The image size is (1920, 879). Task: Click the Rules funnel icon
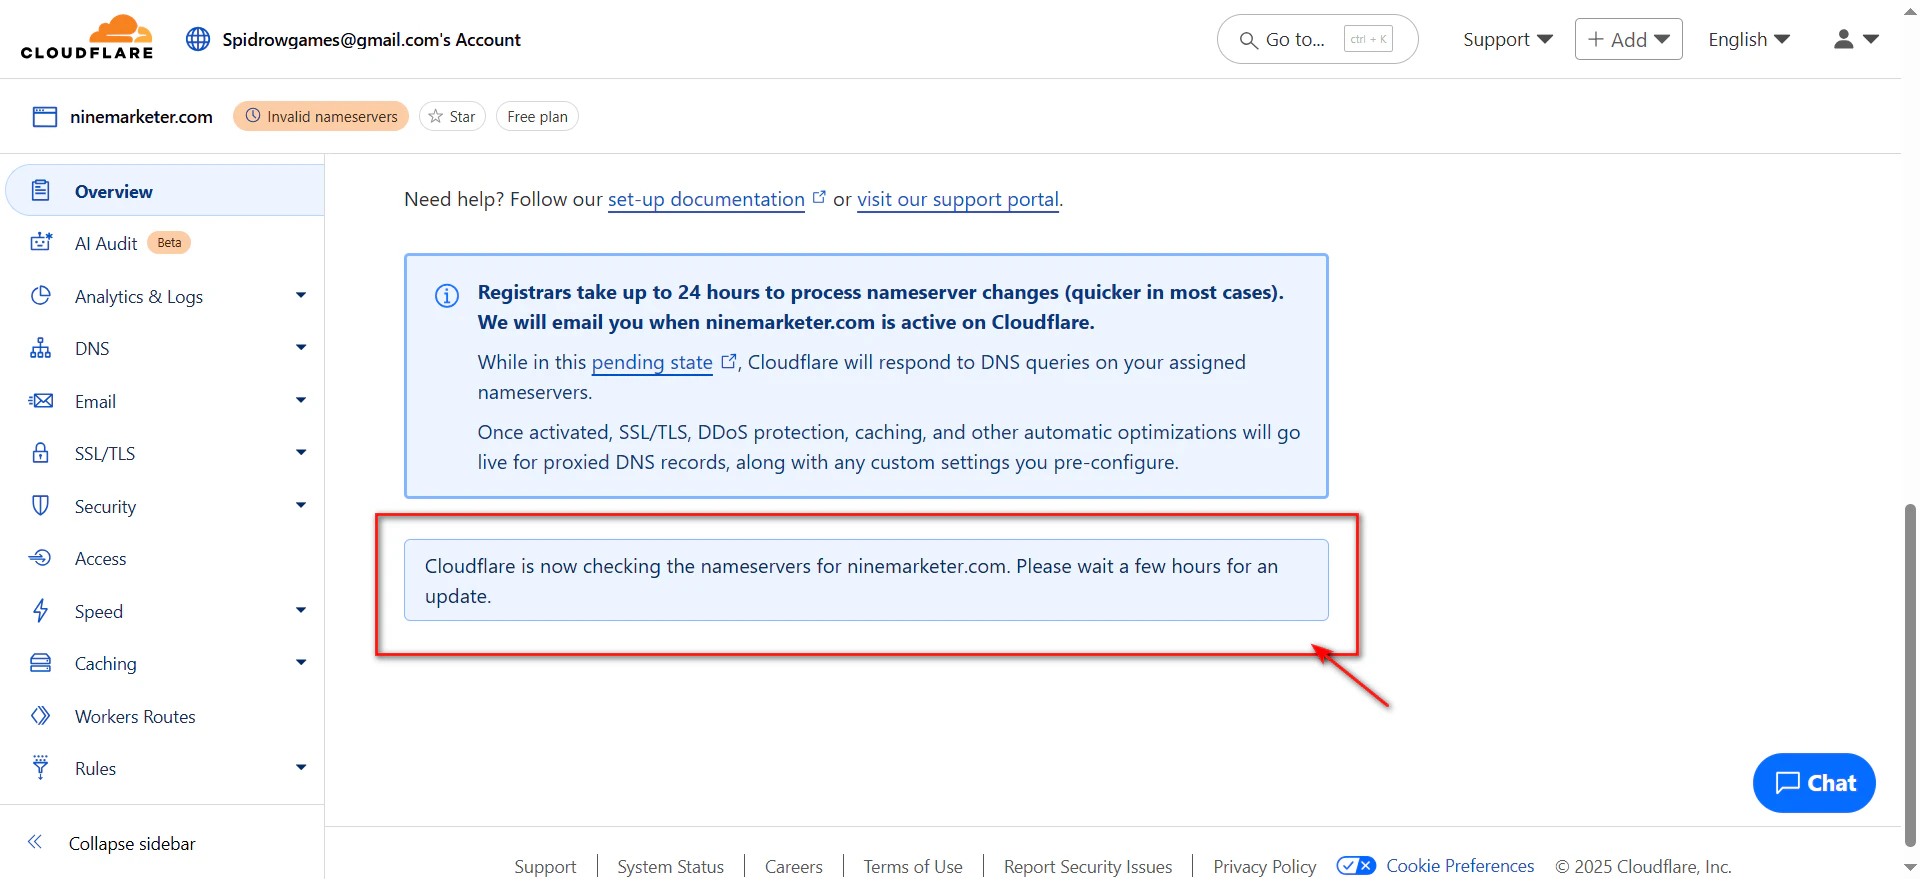pyautogui.click(x=41, y=767)
